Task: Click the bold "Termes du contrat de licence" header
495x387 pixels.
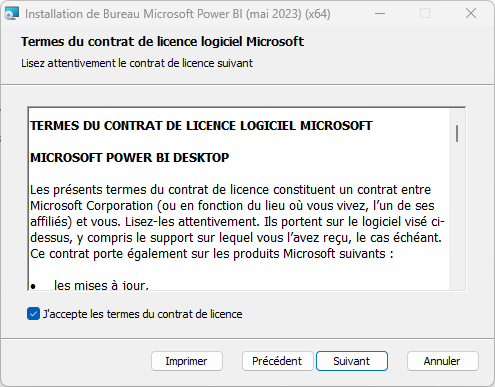Action: point(162,42)
